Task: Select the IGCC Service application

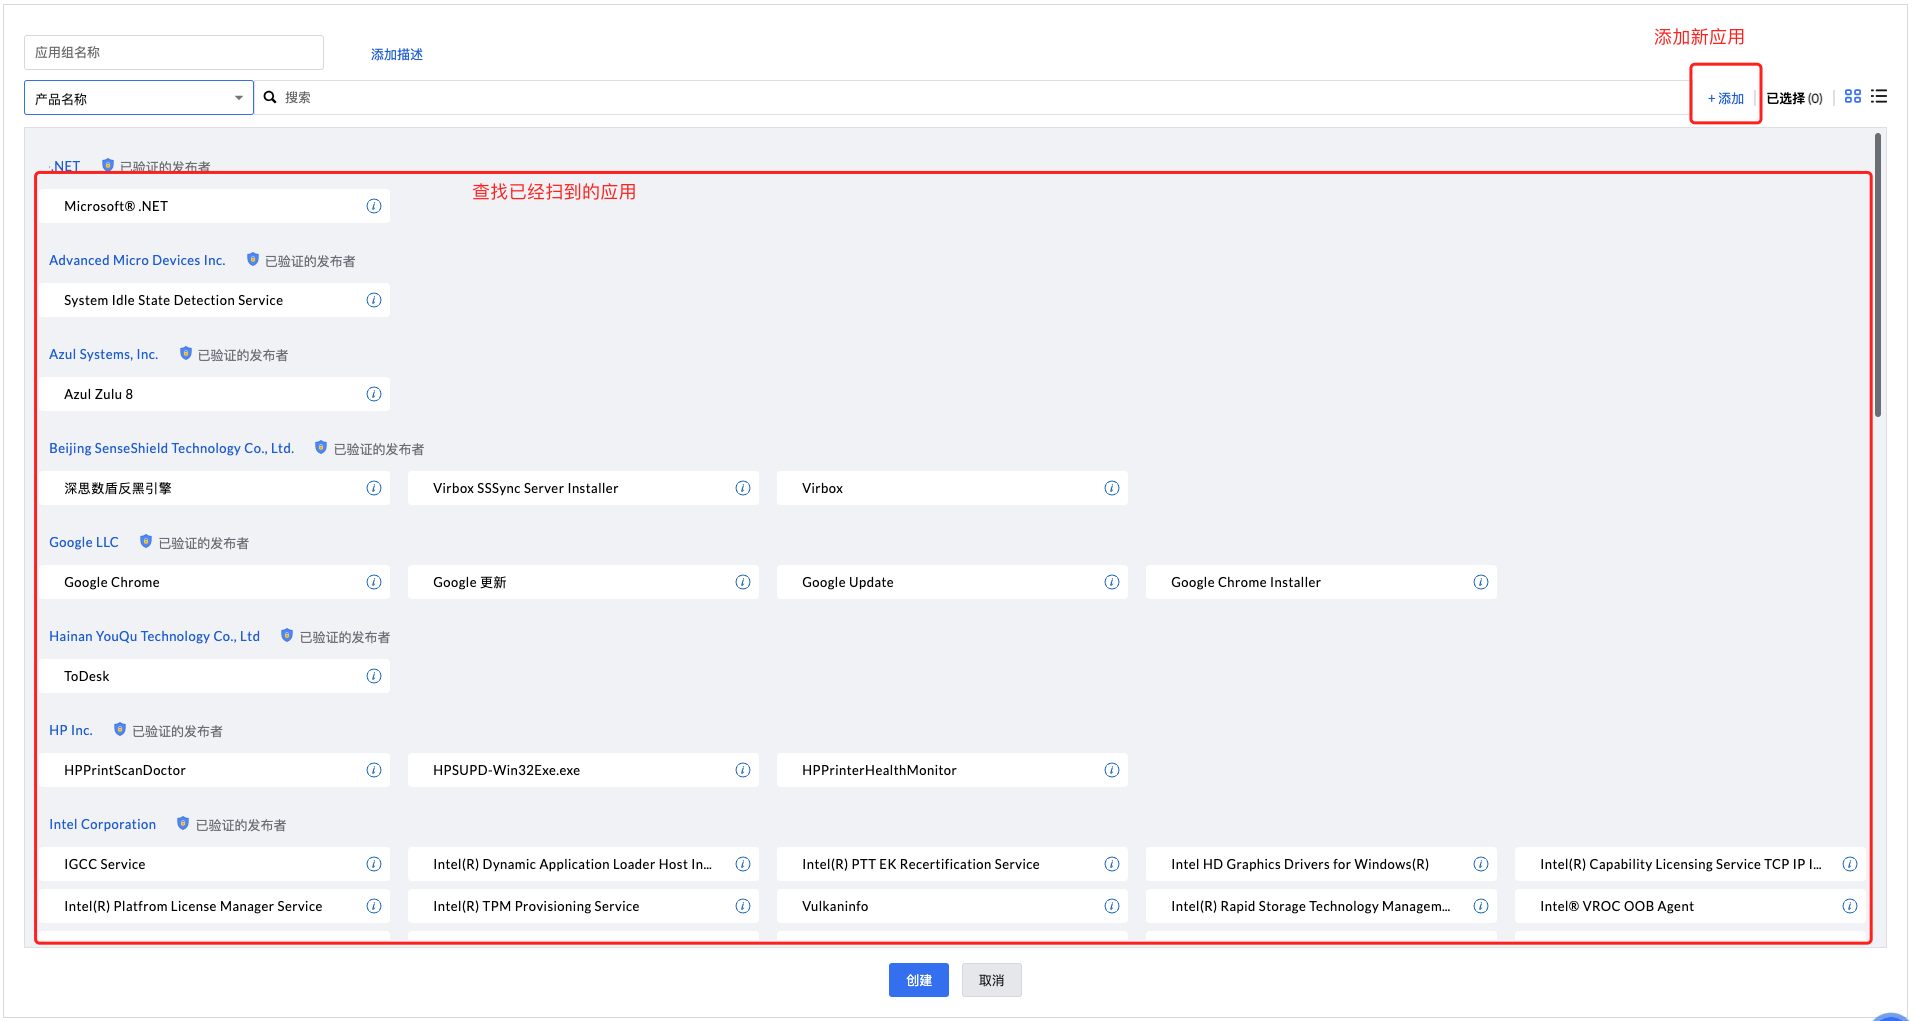Action: point(215,864)
